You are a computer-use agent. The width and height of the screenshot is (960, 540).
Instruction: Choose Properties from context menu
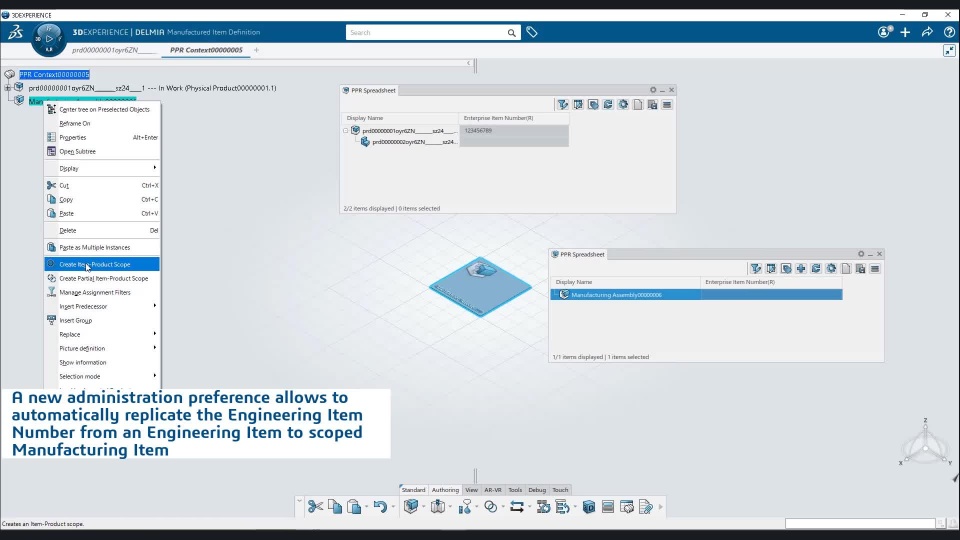click(102, 138)
